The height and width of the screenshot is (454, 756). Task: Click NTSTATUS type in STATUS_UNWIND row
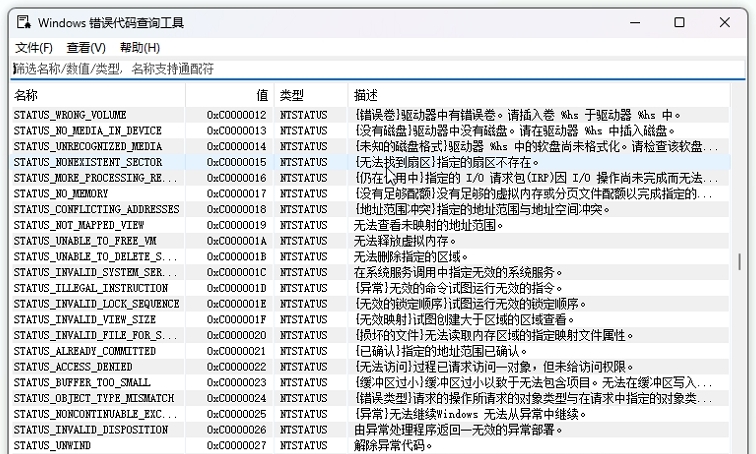click(x=304, y=445)
